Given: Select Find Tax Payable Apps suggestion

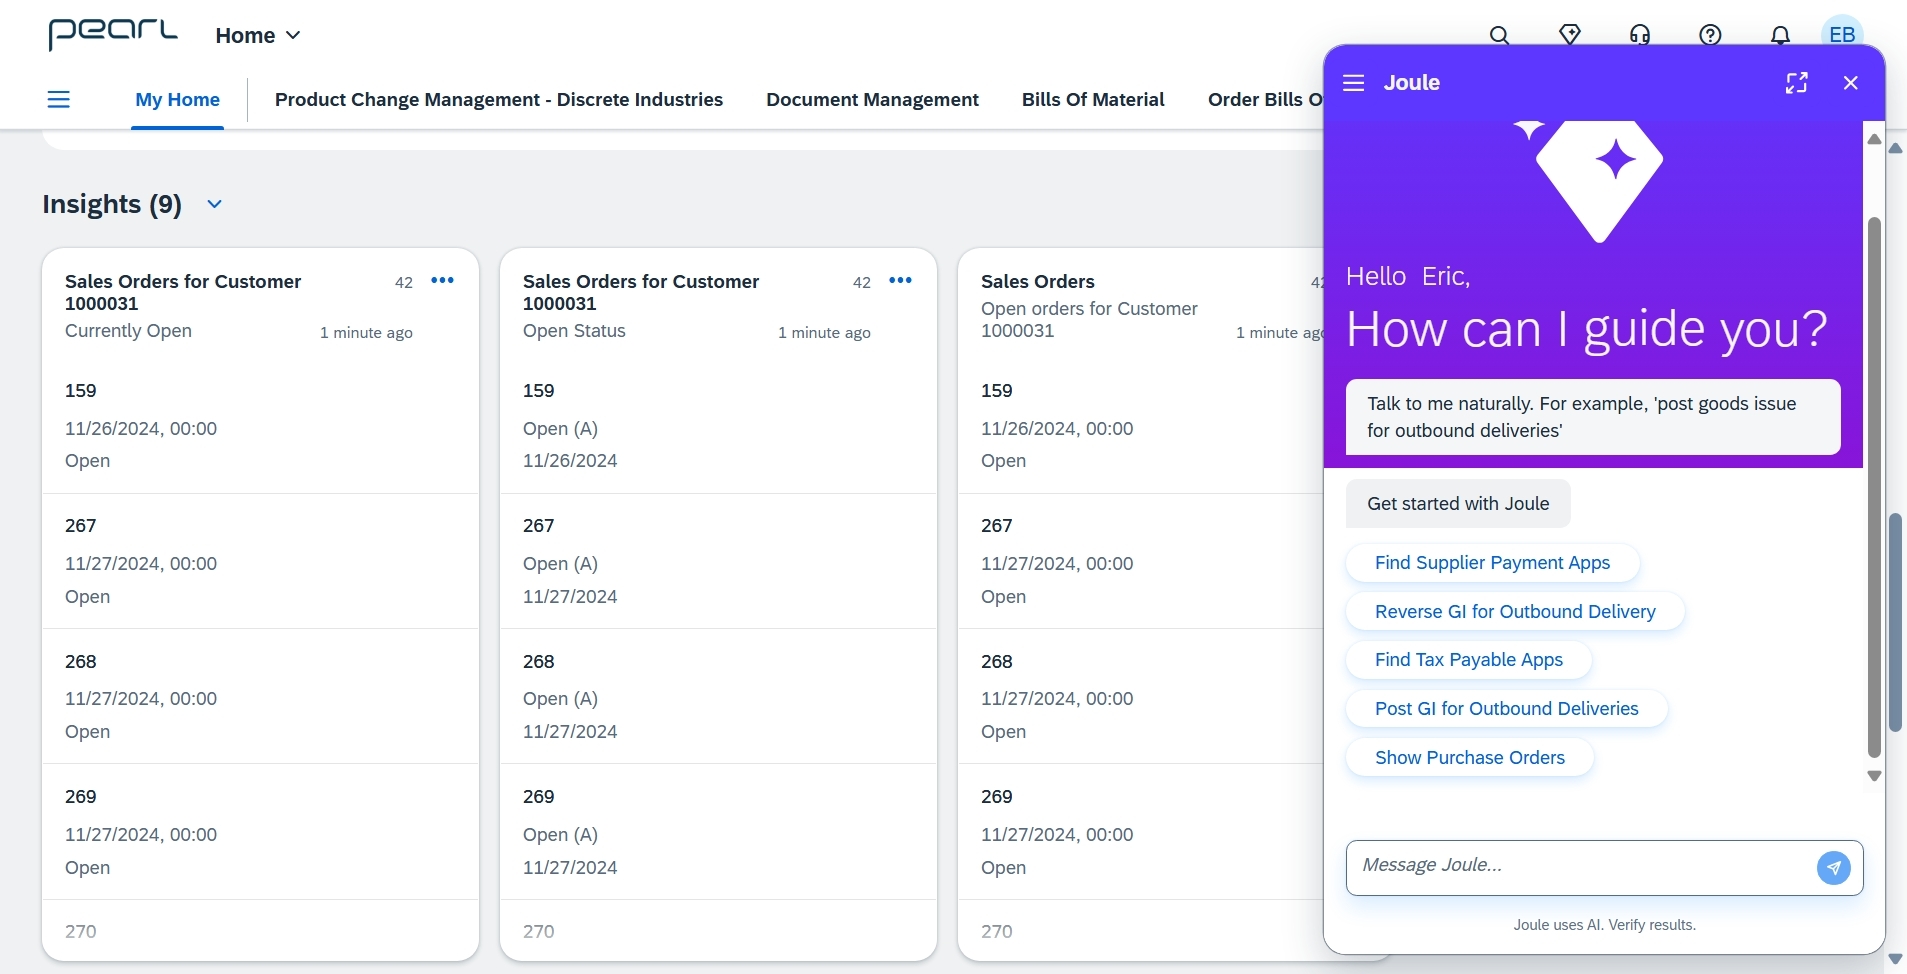Looking at the screenshot, I should coord(1468,660).
